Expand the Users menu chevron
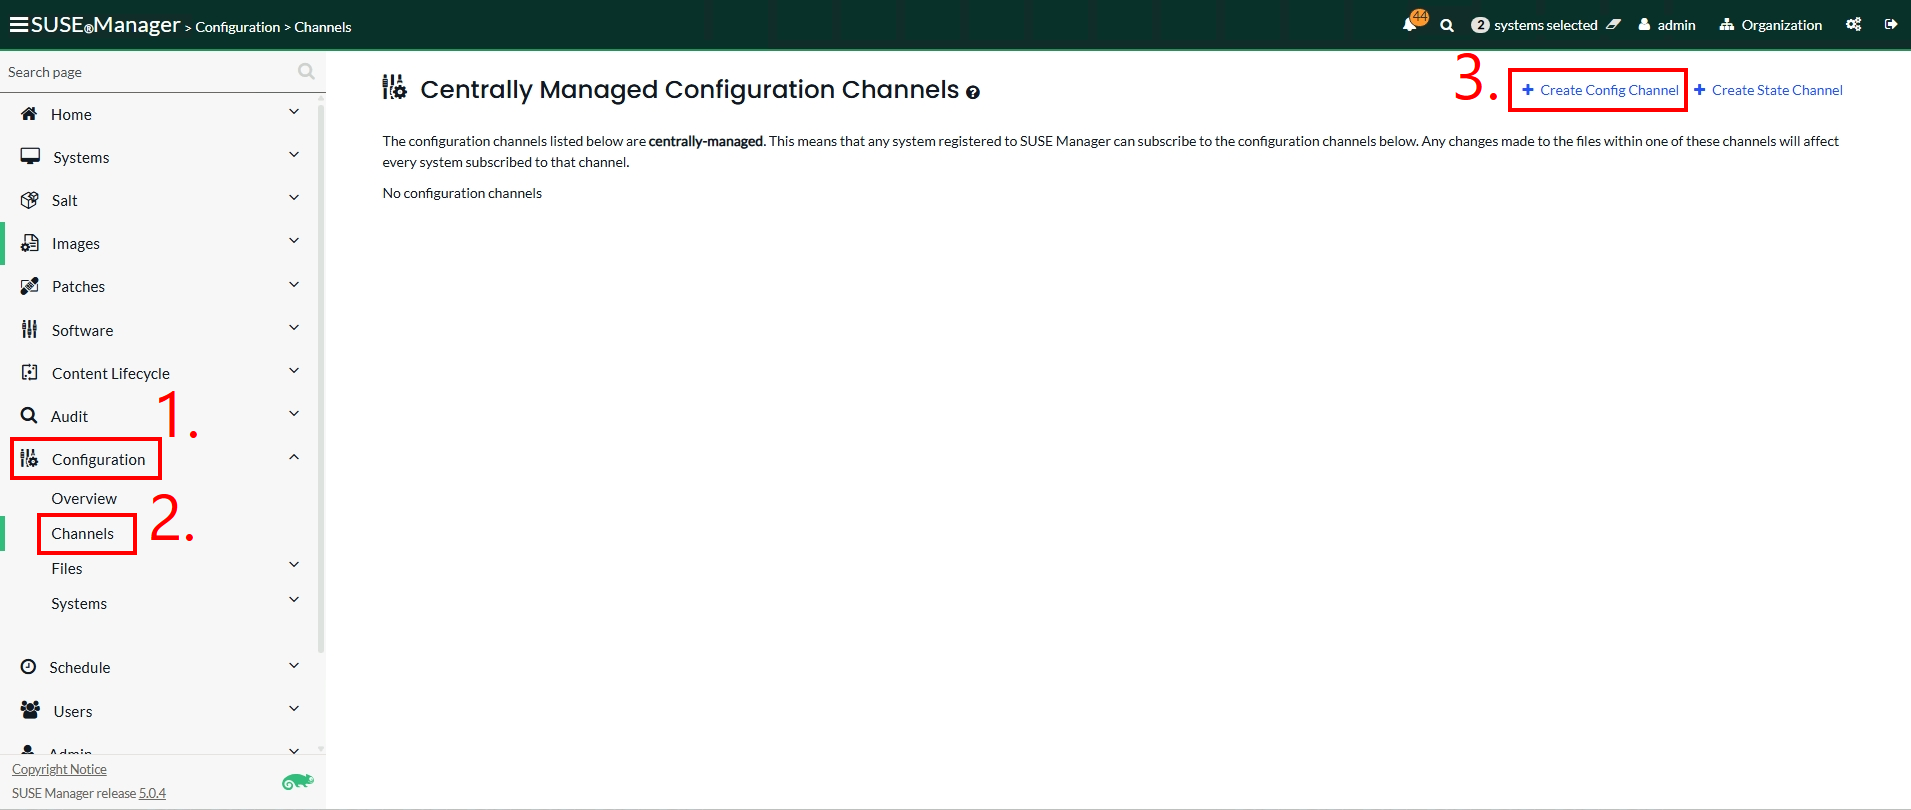Image resolution: width=1911 pixels, height=810 pixels. pos(294,709)
